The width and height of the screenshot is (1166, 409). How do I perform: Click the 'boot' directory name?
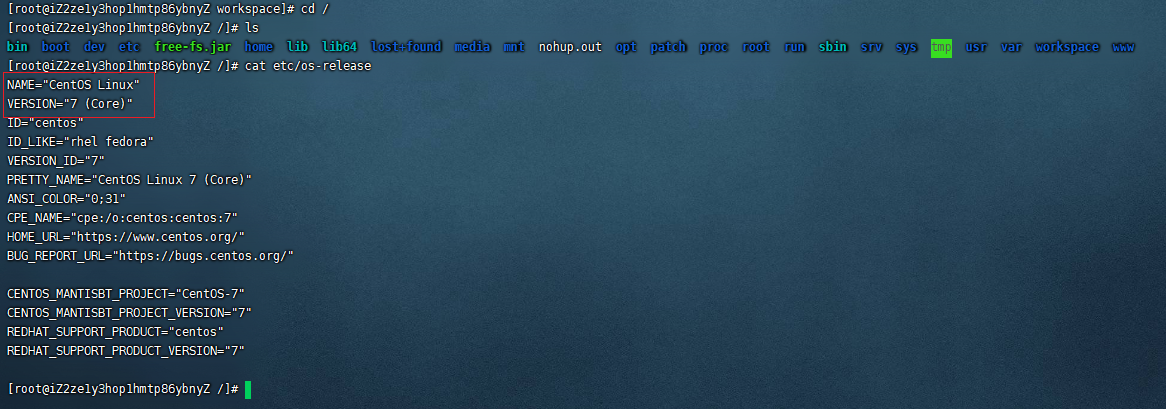point(55,47)
